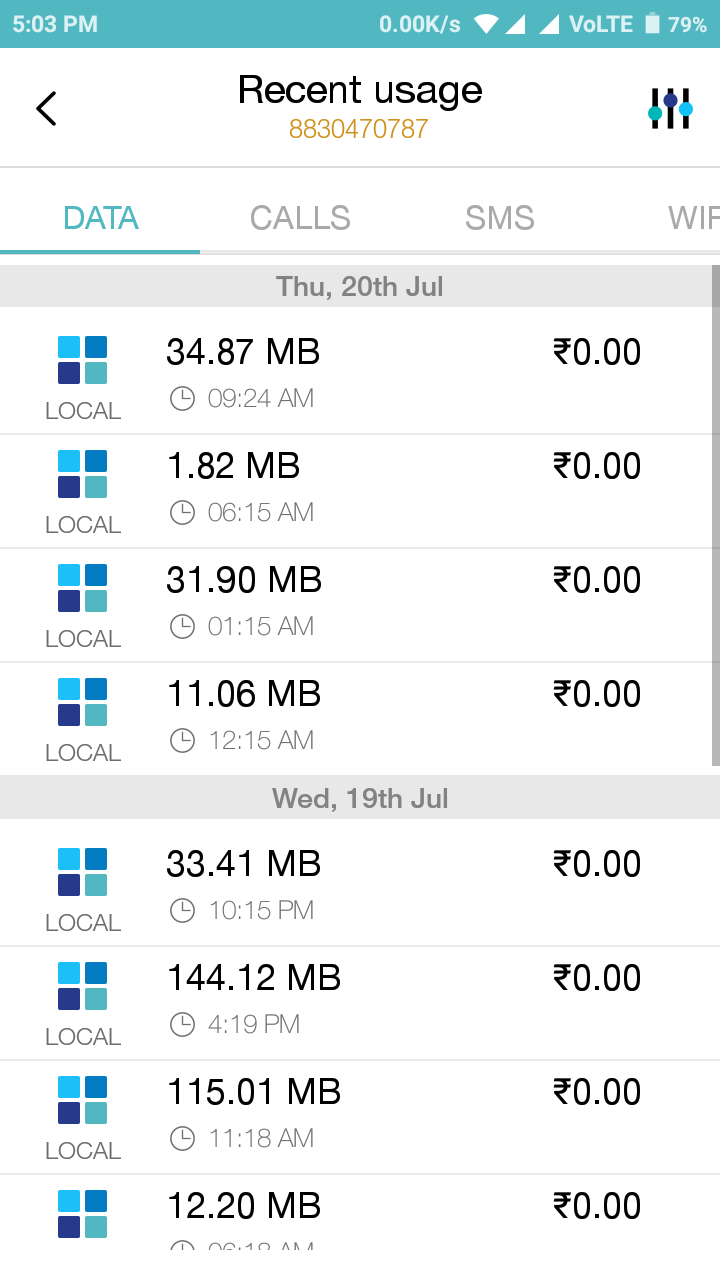
Task: Open the filter sliders icon
Action: (x=670, y=108)
